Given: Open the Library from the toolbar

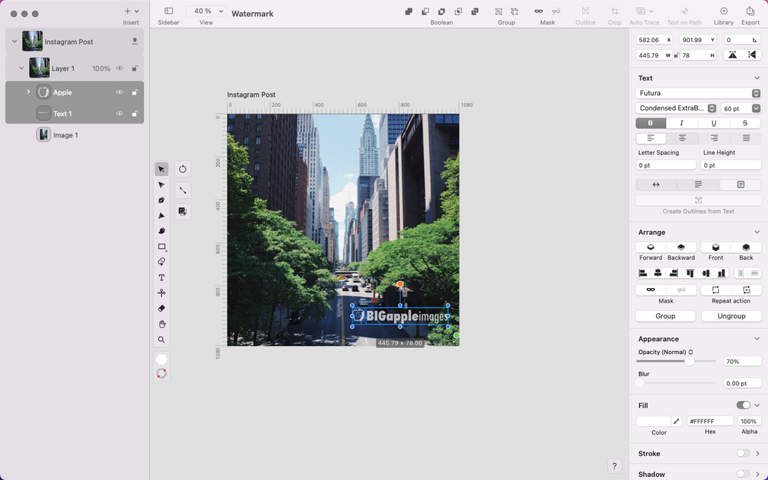Looking at the screenshot, I should click(x=723, y=11).
